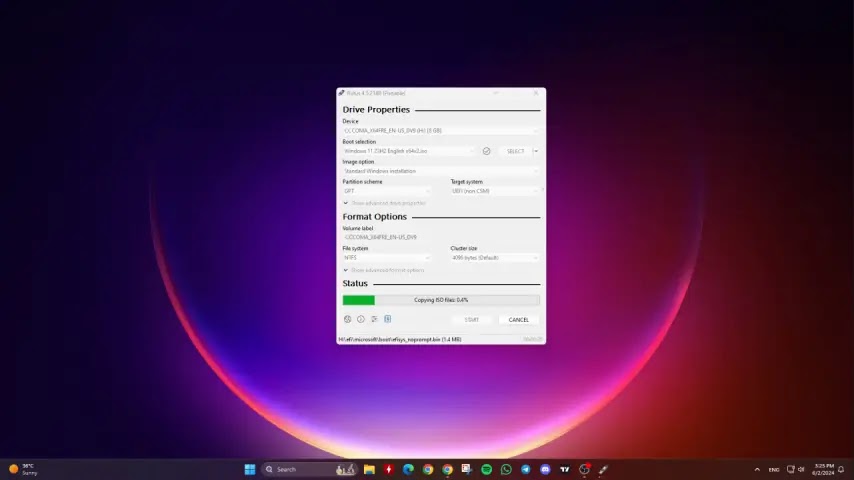
Task: Open the taskbar app with red notification badge
Action: [x=584, y=469]
